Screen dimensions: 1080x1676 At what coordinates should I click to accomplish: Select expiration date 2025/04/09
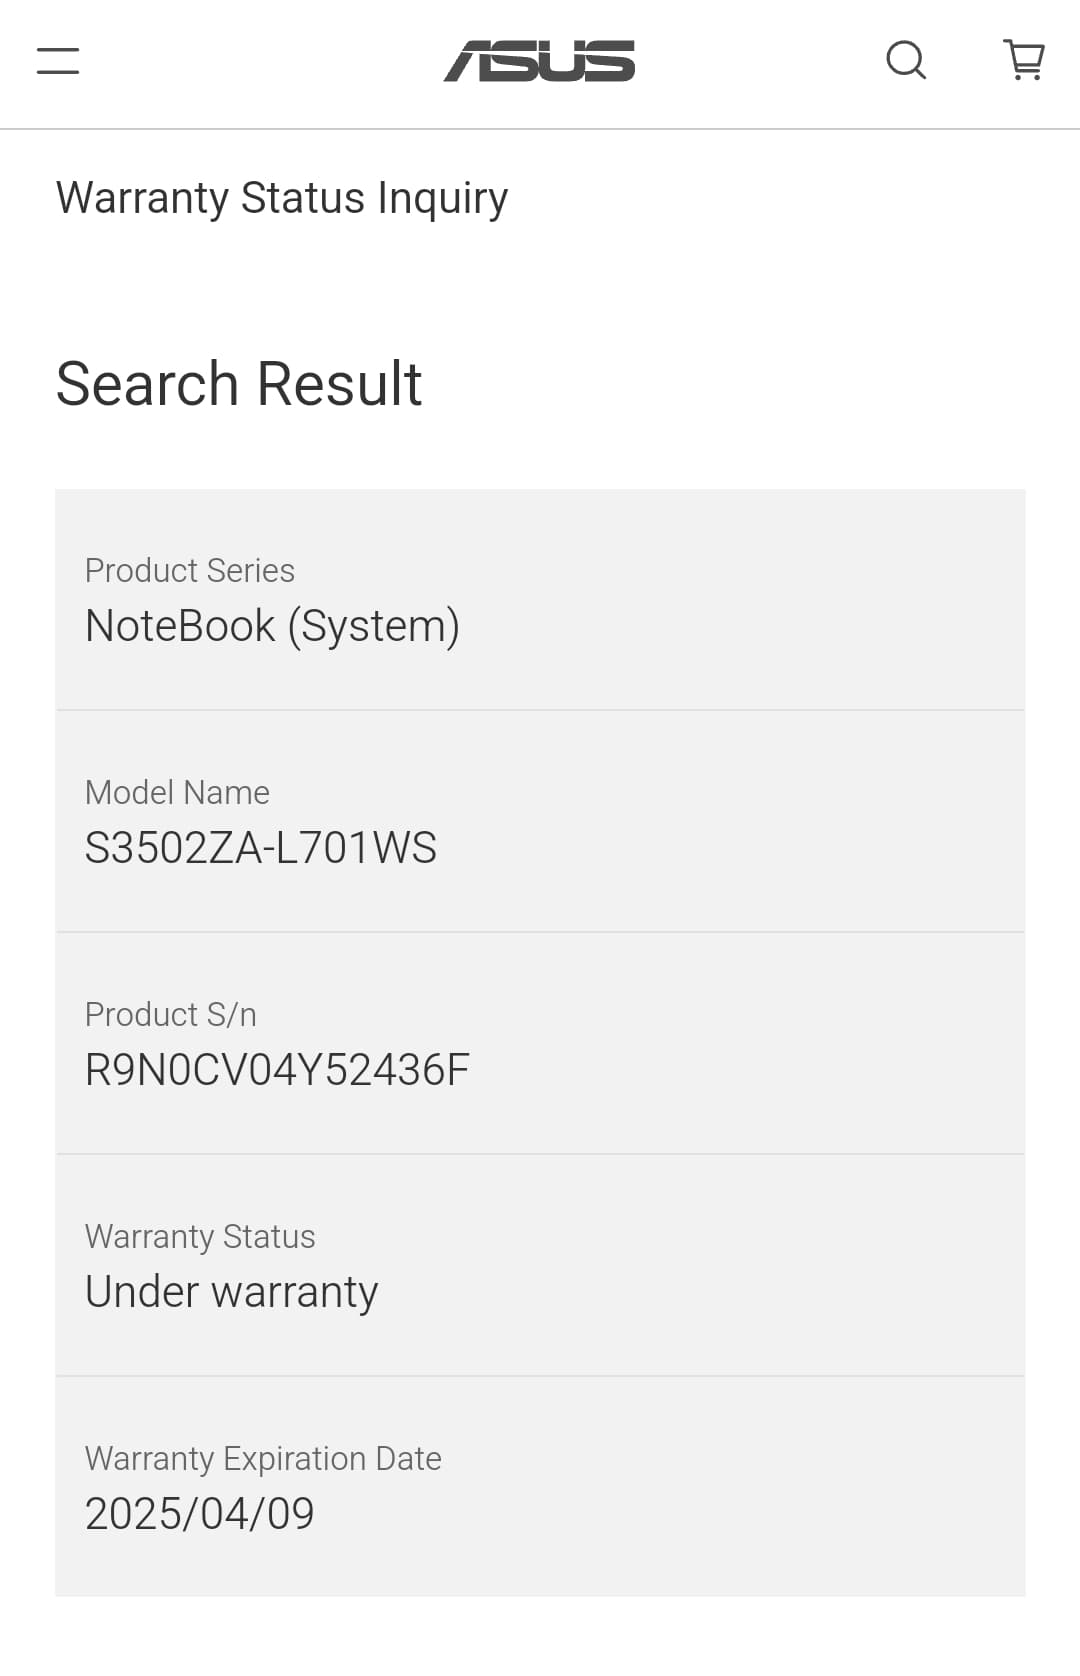tap(200, 1515)
